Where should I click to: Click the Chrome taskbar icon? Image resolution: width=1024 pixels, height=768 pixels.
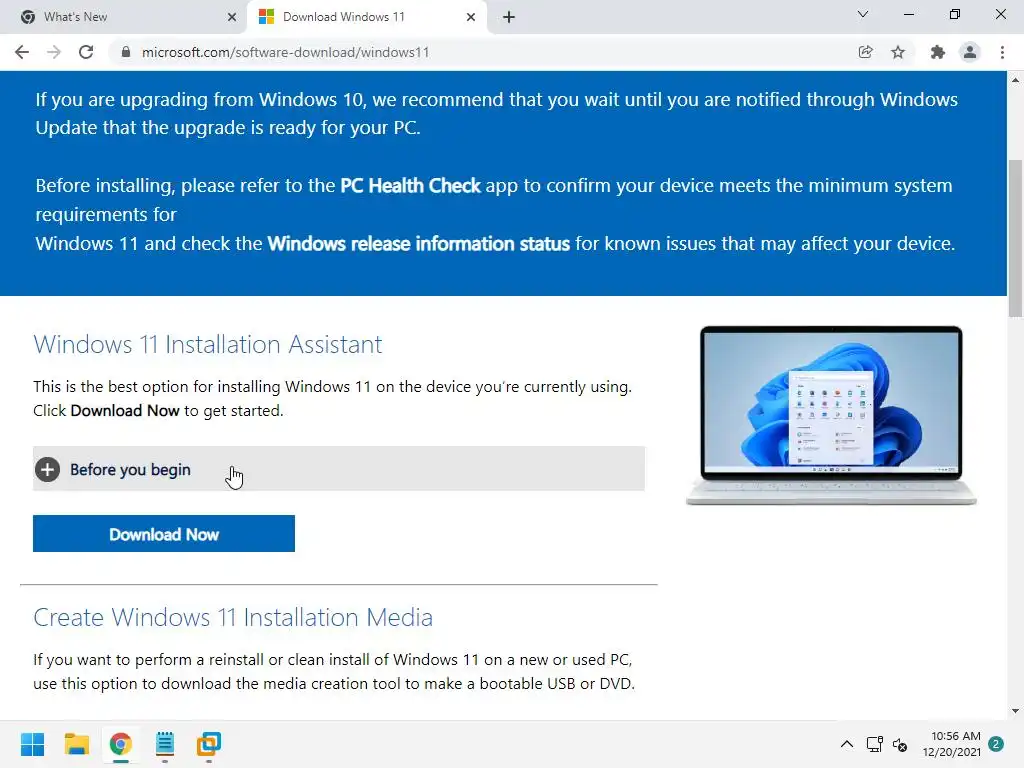click(x=121, y=744)
